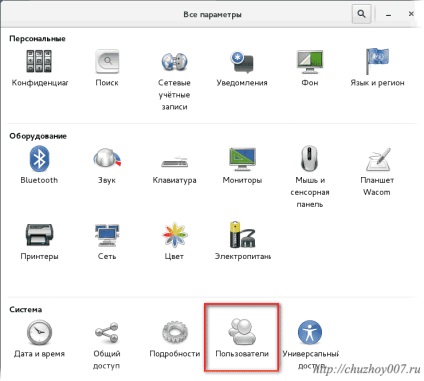The width and height of the screenshot is (424, 381).
Task: Open the Сеть network settings
Action: 107,242
